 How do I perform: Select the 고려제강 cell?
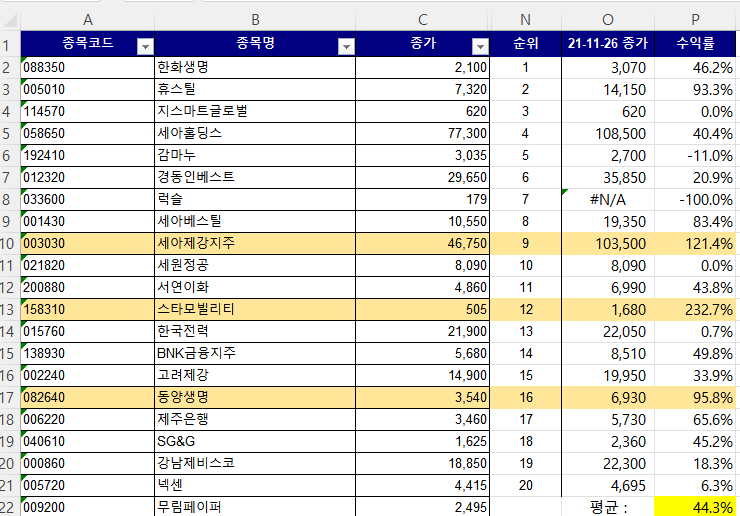click(255, 375)
